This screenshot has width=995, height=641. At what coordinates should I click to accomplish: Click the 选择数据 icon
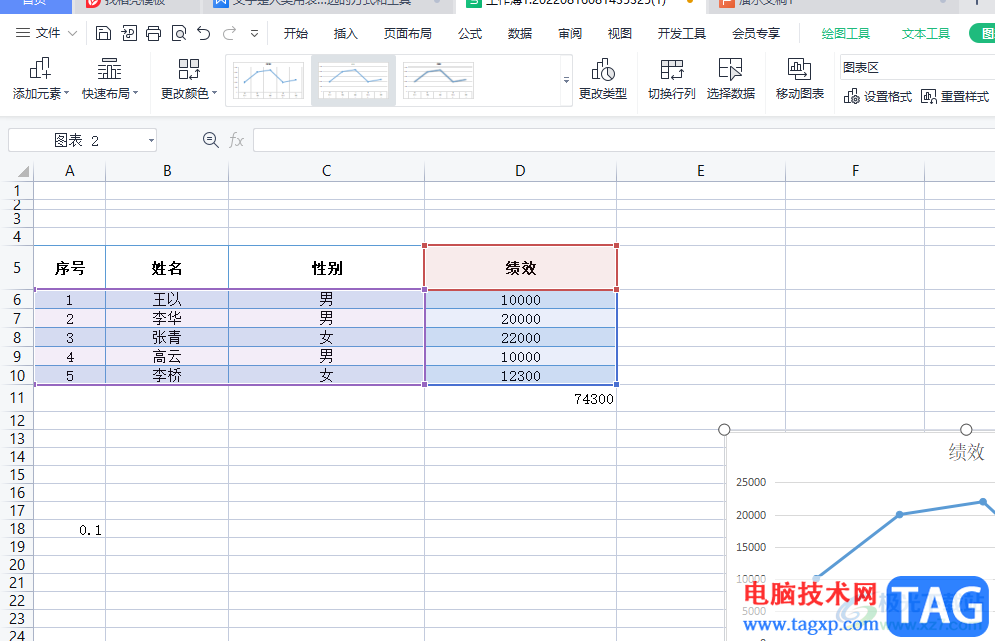click(x=730, y=69)
